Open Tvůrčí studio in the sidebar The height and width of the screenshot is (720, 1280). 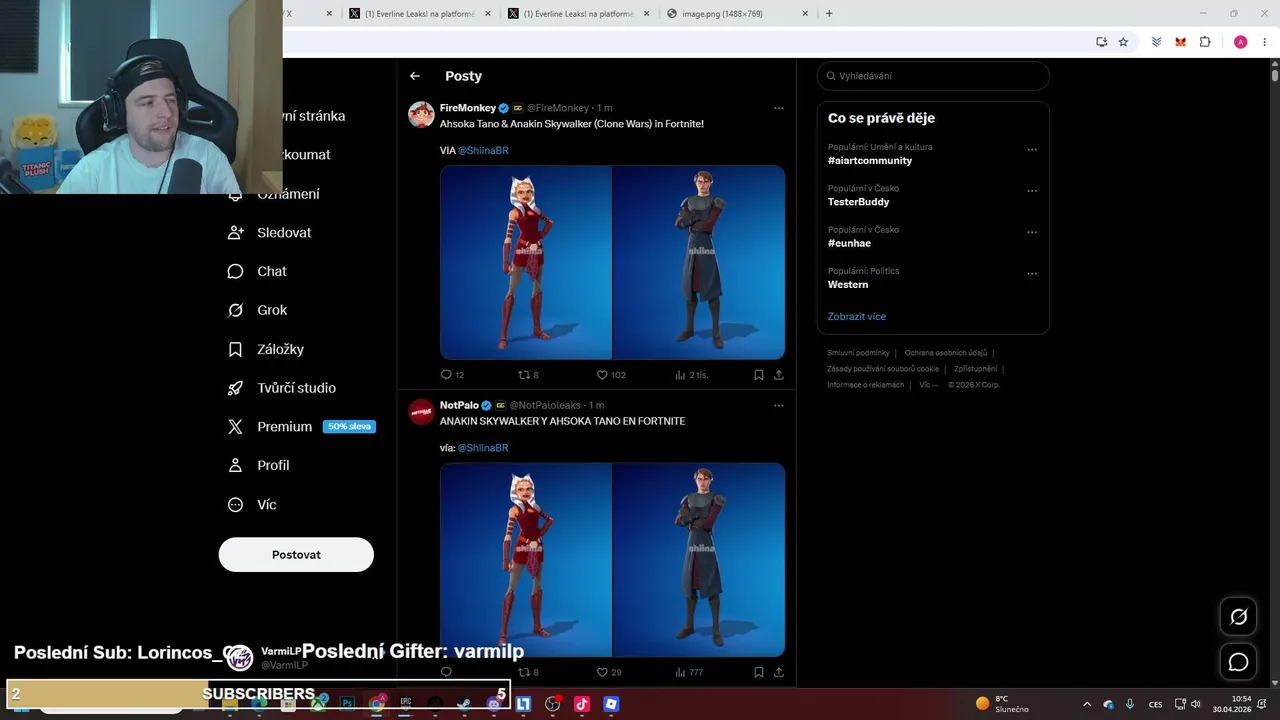[282, 388]
